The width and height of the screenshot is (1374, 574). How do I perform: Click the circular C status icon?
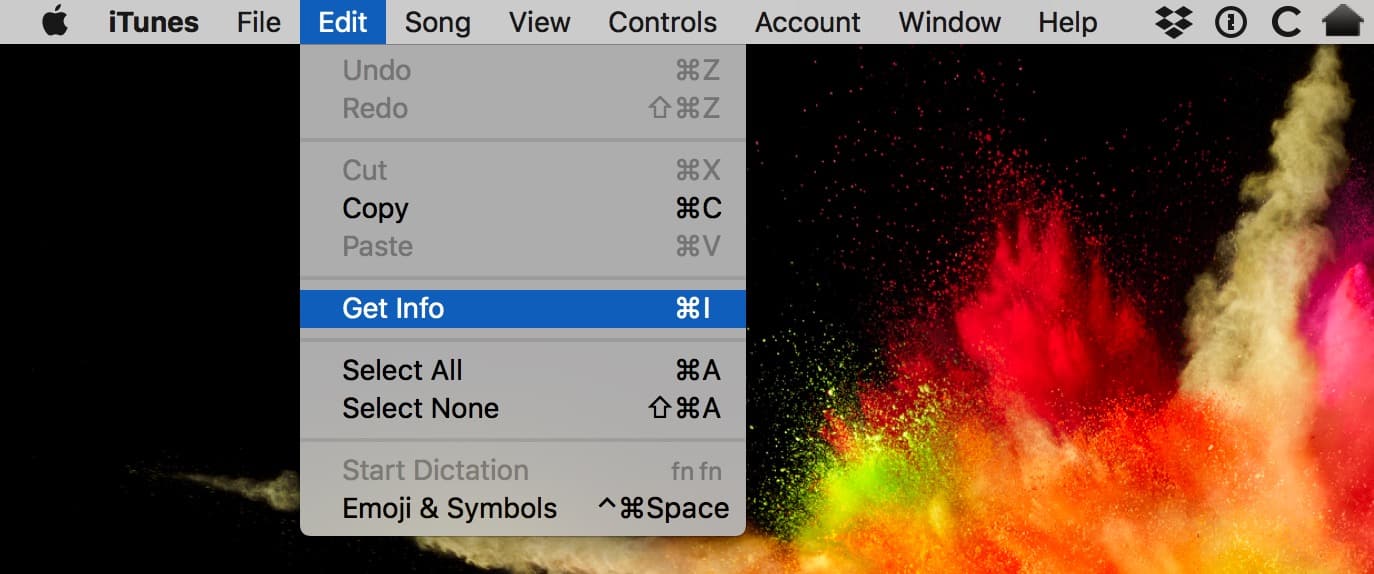[x=1286, y=22]
